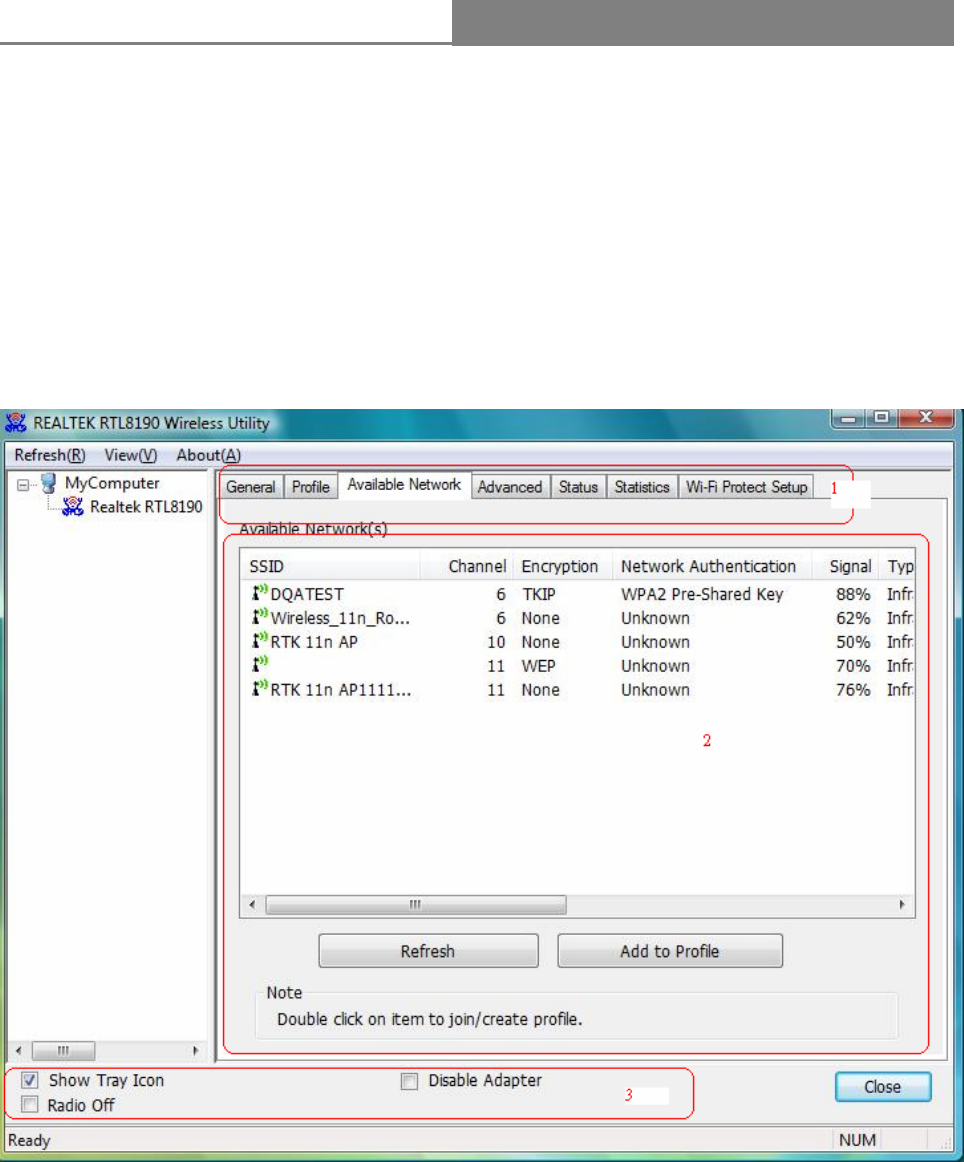Image resolution: width=964 pixels, height=1162 pixels.
Task: Click the Close button
Action: tap(882, 1086)
